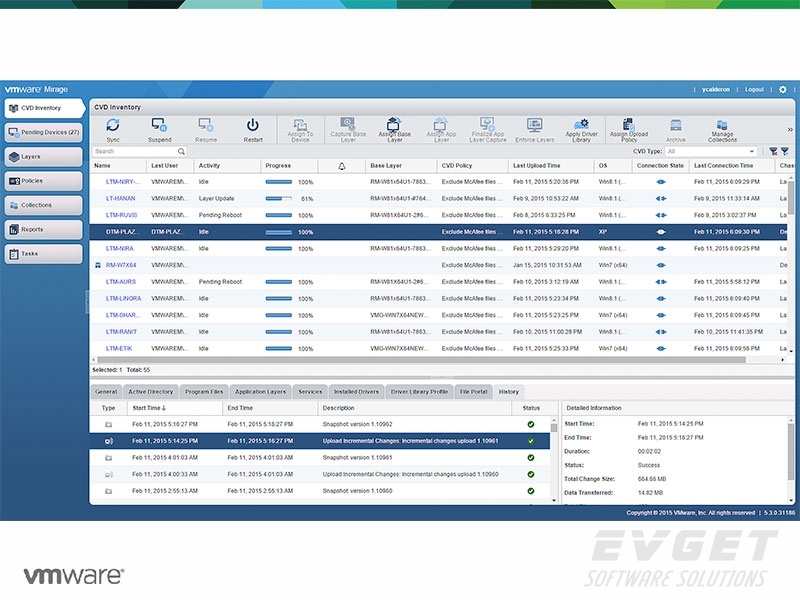Click success status icon for Snapshot 1.10961
The width and height of the screenshot is (800, 600).
click(531, 458)
